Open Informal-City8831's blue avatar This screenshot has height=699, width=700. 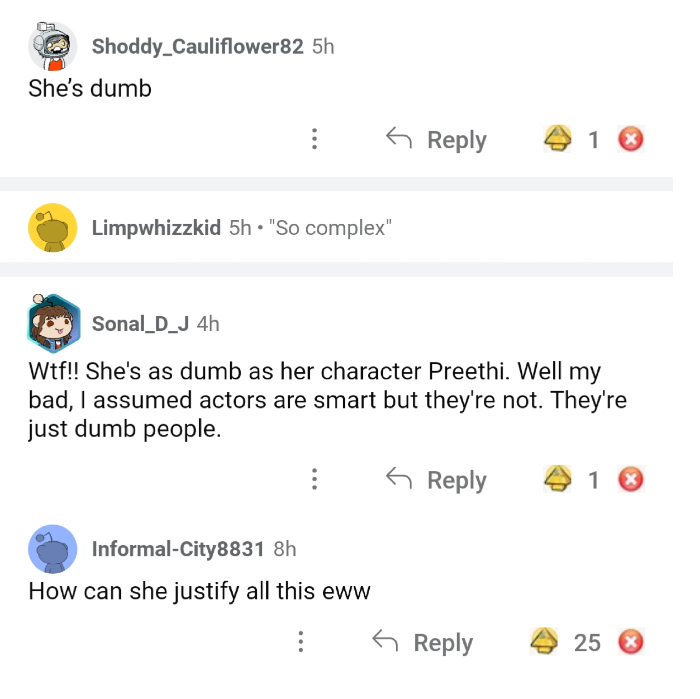52,548
